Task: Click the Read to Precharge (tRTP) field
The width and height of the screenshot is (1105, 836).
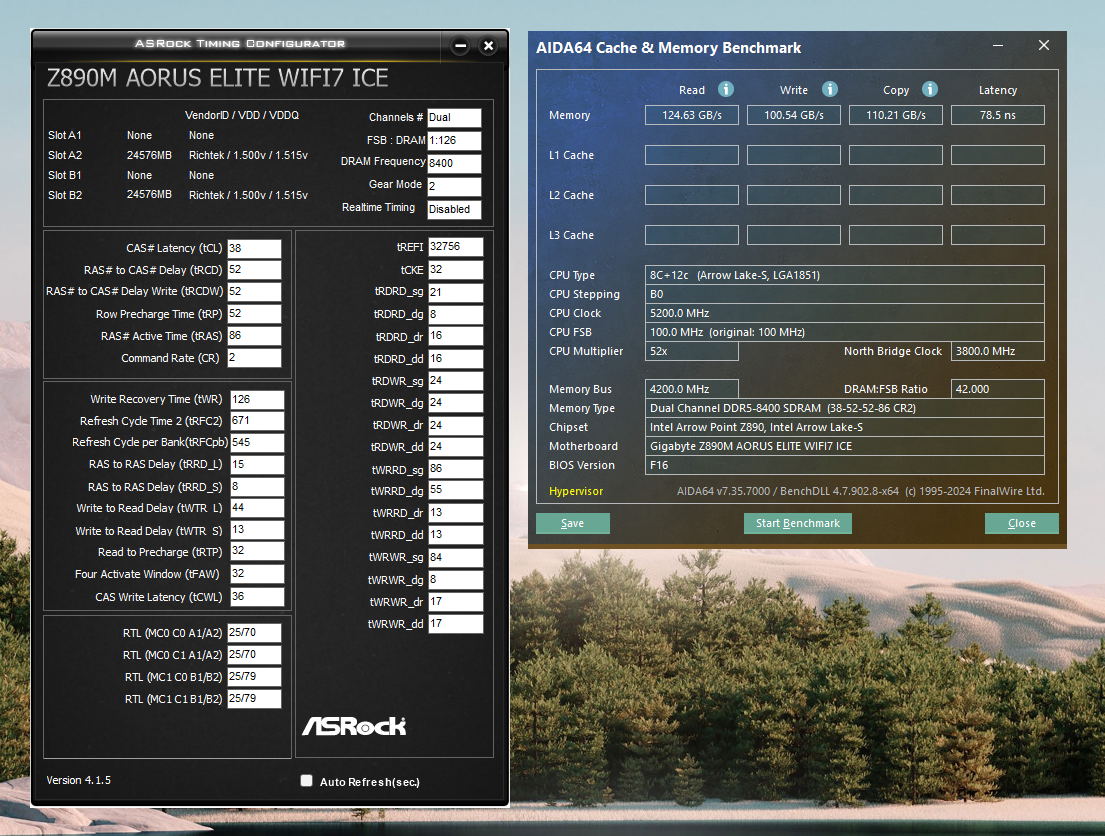Action: pos(257,552)
